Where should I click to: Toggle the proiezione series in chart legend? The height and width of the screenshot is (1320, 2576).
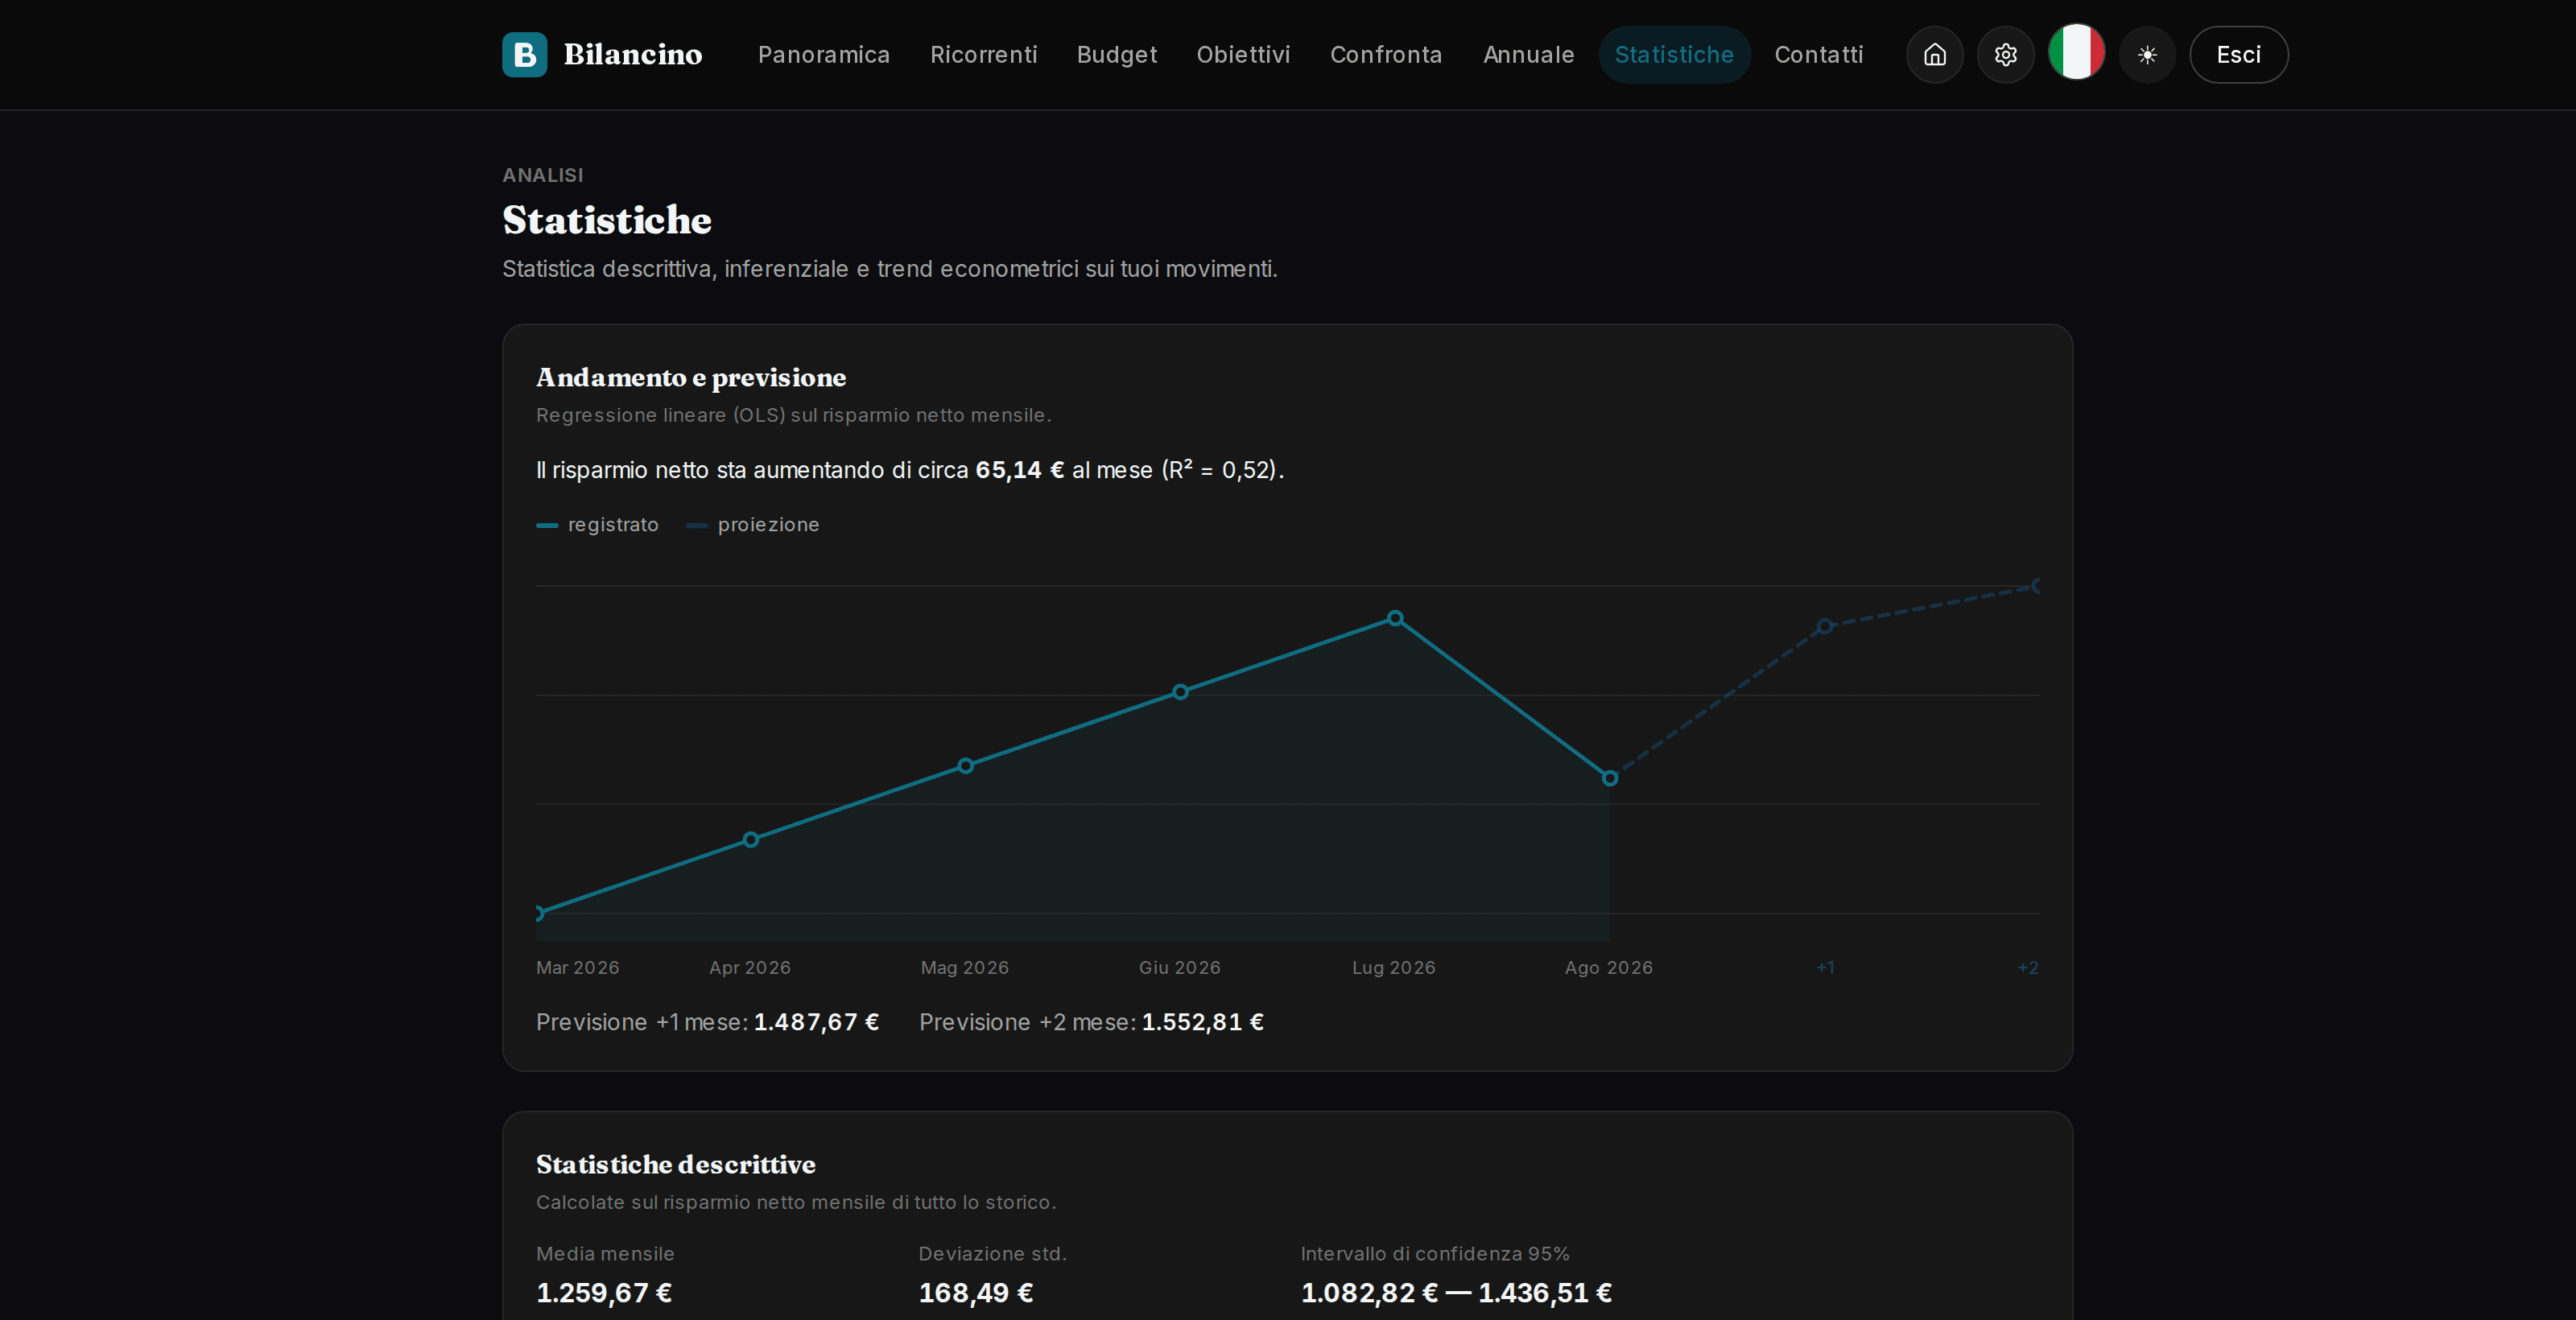[x=752, y=525]
